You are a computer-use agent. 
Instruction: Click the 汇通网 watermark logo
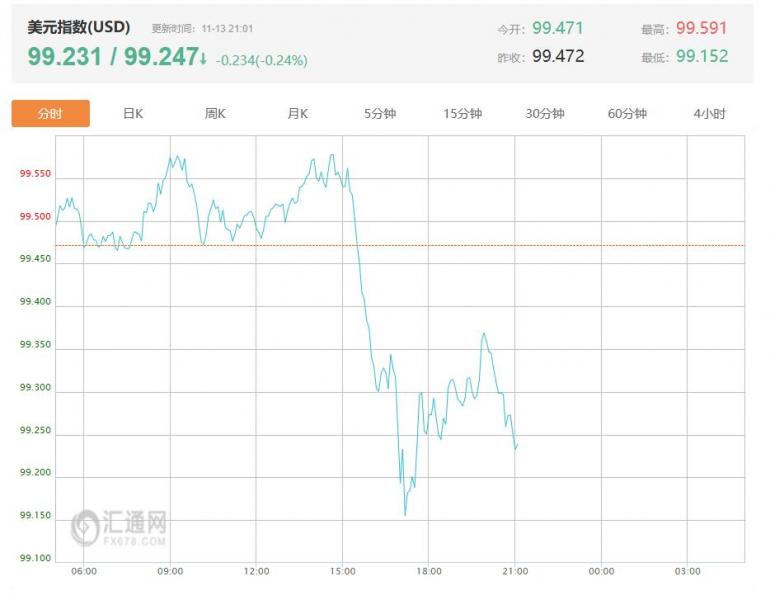[x=119, y=526]
